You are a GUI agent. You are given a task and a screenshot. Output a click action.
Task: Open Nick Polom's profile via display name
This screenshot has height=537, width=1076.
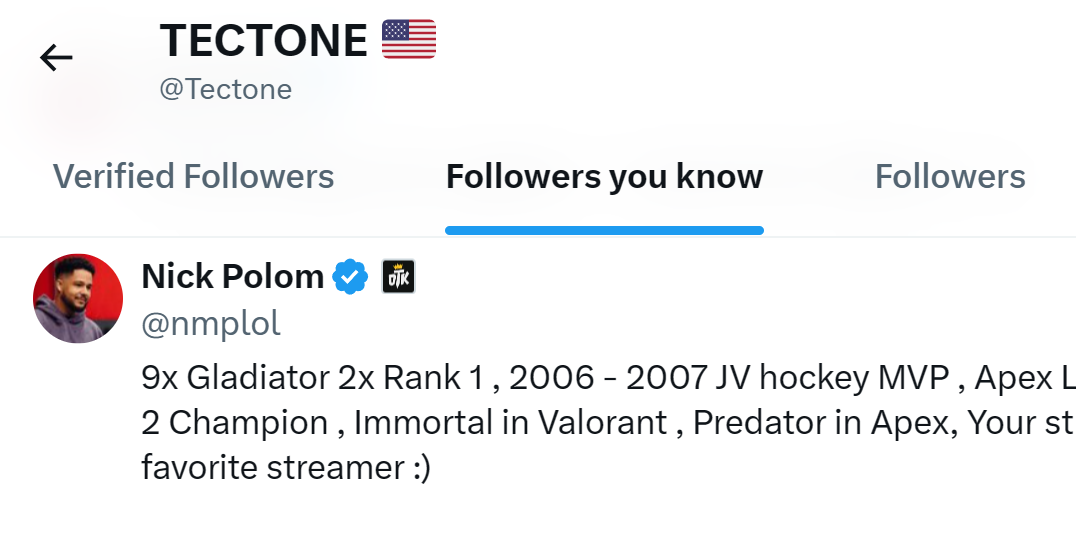click(233, 276)
